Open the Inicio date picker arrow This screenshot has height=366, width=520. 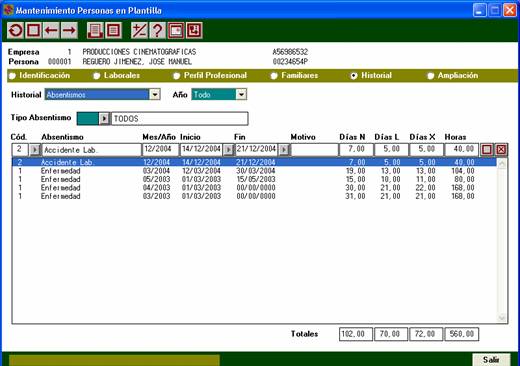point(228,150)
